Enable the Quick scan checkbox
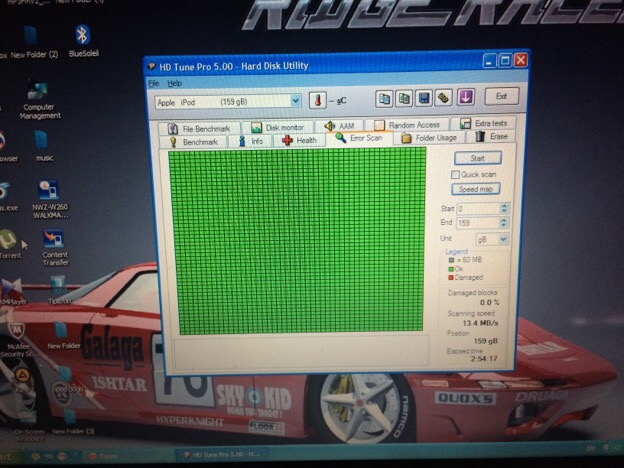Viewport: 624px width, 468px height. click(x=455, y=174)
